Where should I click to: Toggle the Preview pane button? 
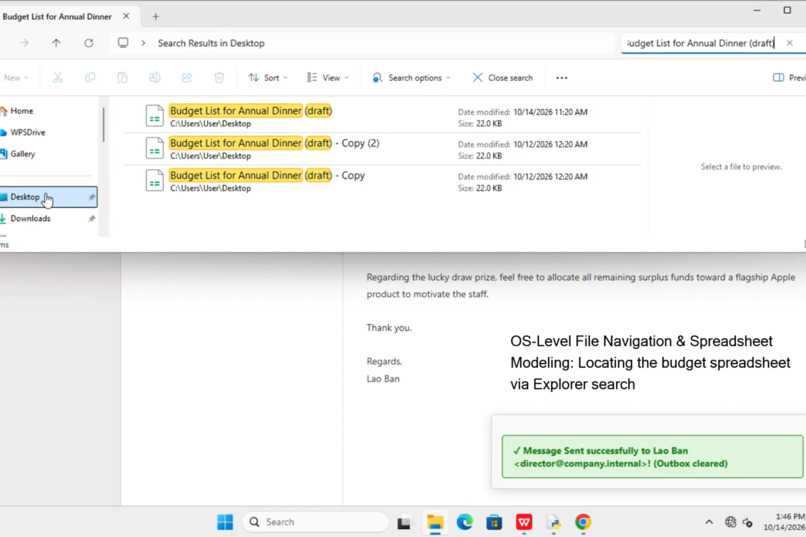coord(789,78)
